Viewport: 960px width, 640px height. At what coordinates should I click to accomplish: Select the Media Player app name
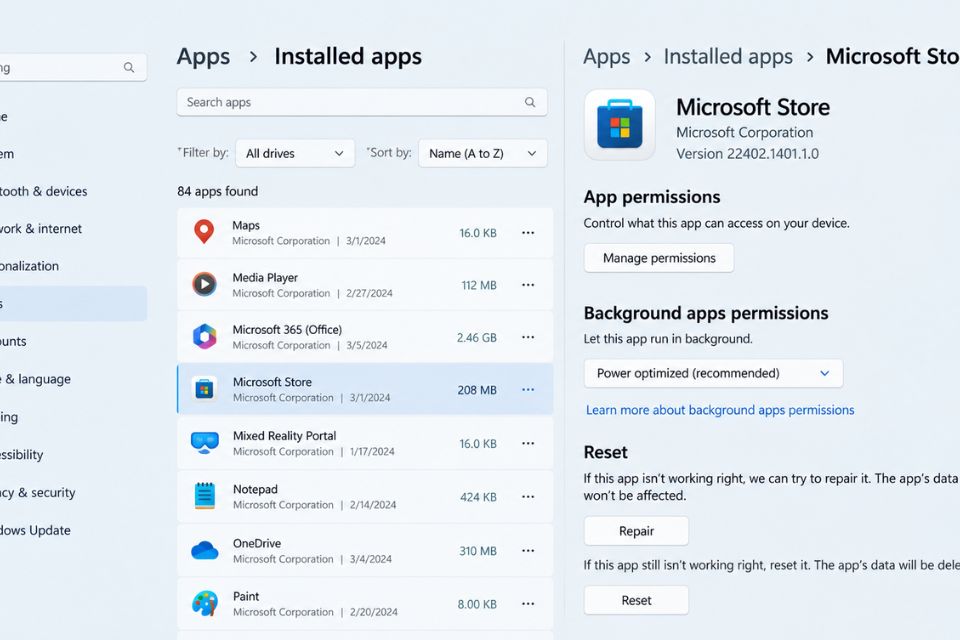click(x=265, y=277)
